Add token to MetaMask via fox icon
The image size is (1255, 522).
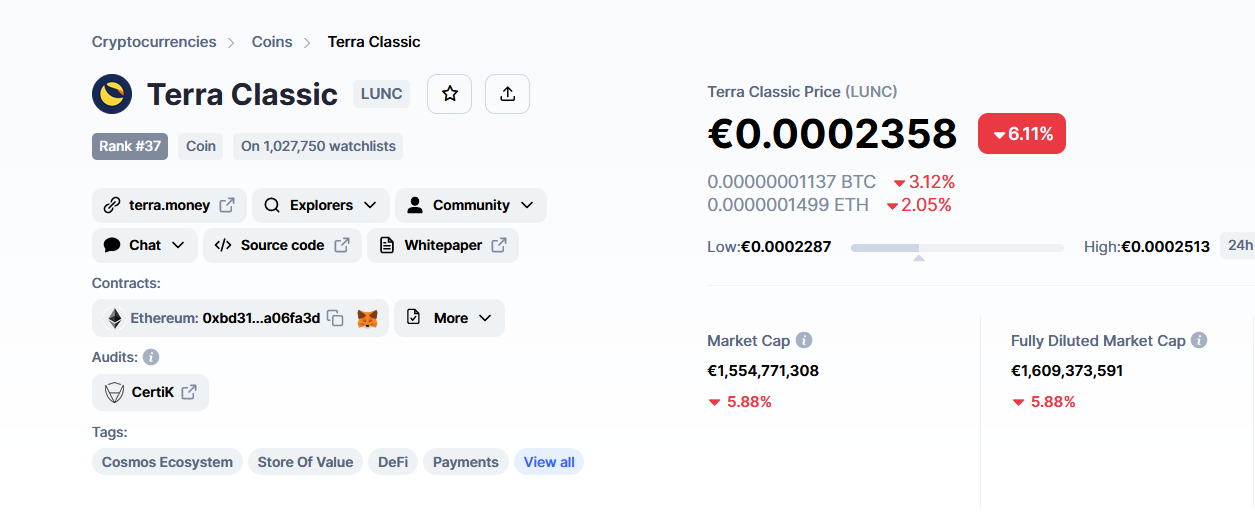[367, 318]
